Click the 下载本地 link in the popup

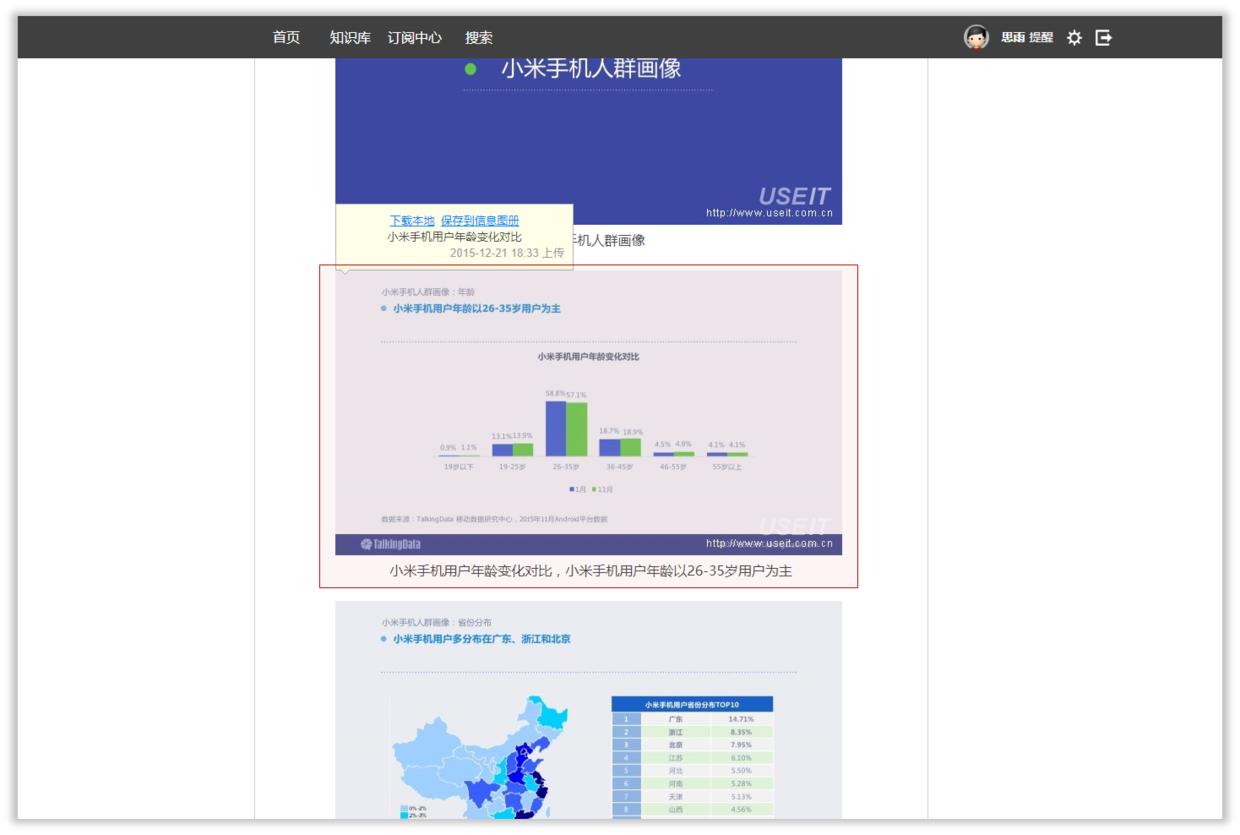[411, 218]
